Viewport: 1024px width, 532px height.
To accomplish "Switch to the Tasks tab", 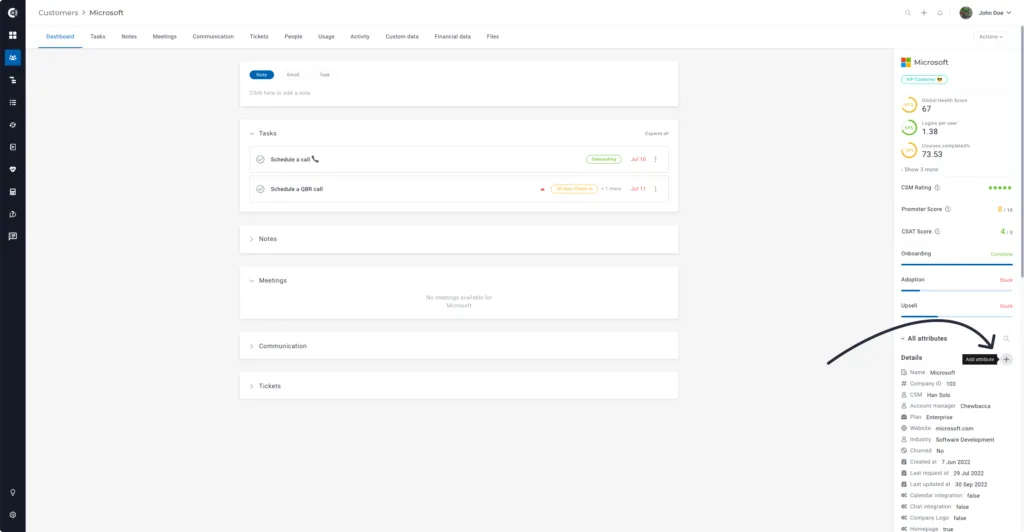I will pos(98,37).
